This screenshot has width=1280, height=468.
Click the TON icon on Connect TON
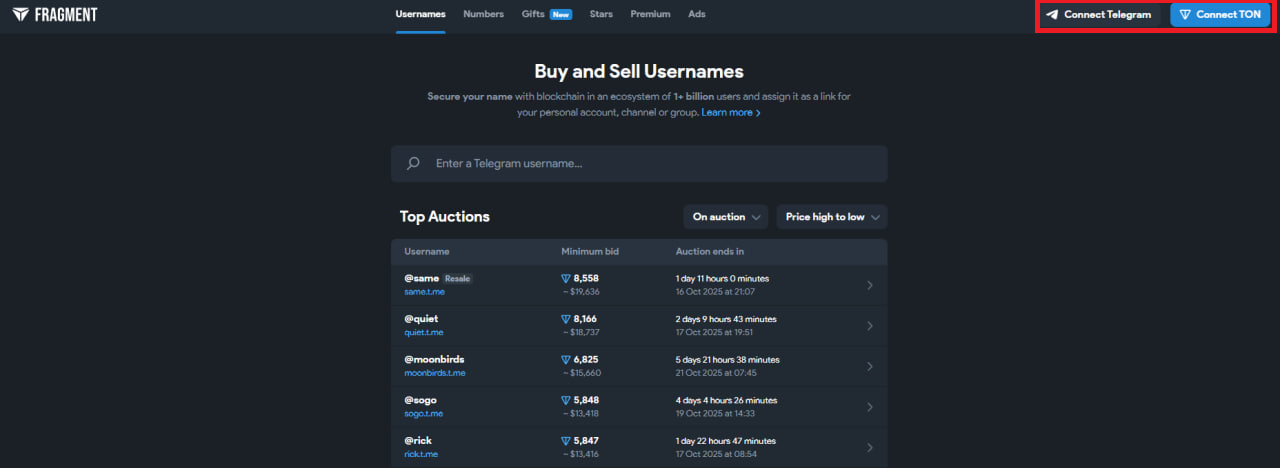1185,15
